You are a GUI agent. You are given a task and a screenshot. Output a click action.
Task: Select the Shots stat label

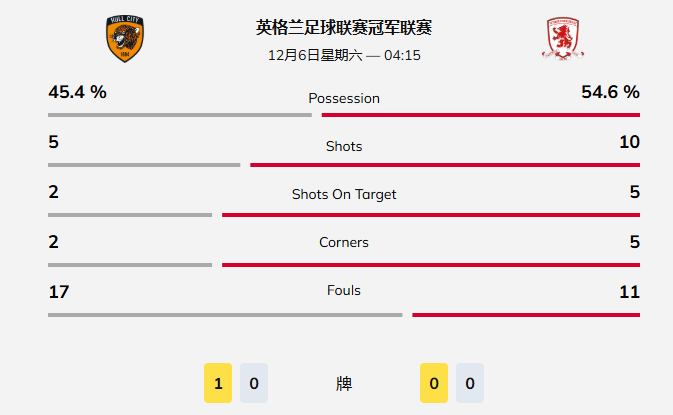point(344,146)
